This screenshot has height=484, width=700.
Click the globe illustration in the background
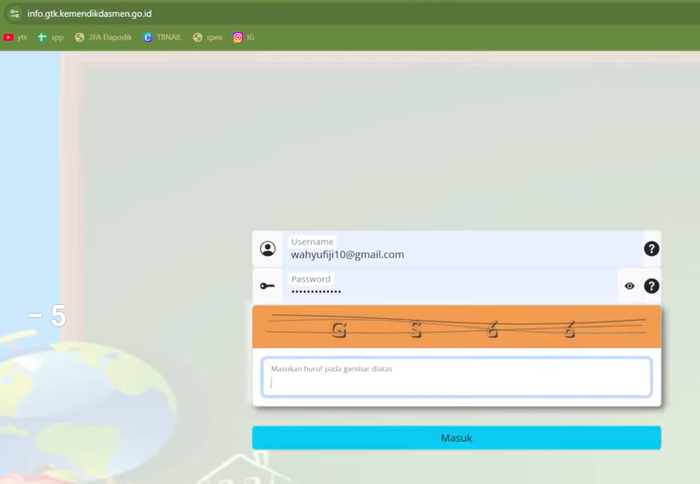pos(60,400)
